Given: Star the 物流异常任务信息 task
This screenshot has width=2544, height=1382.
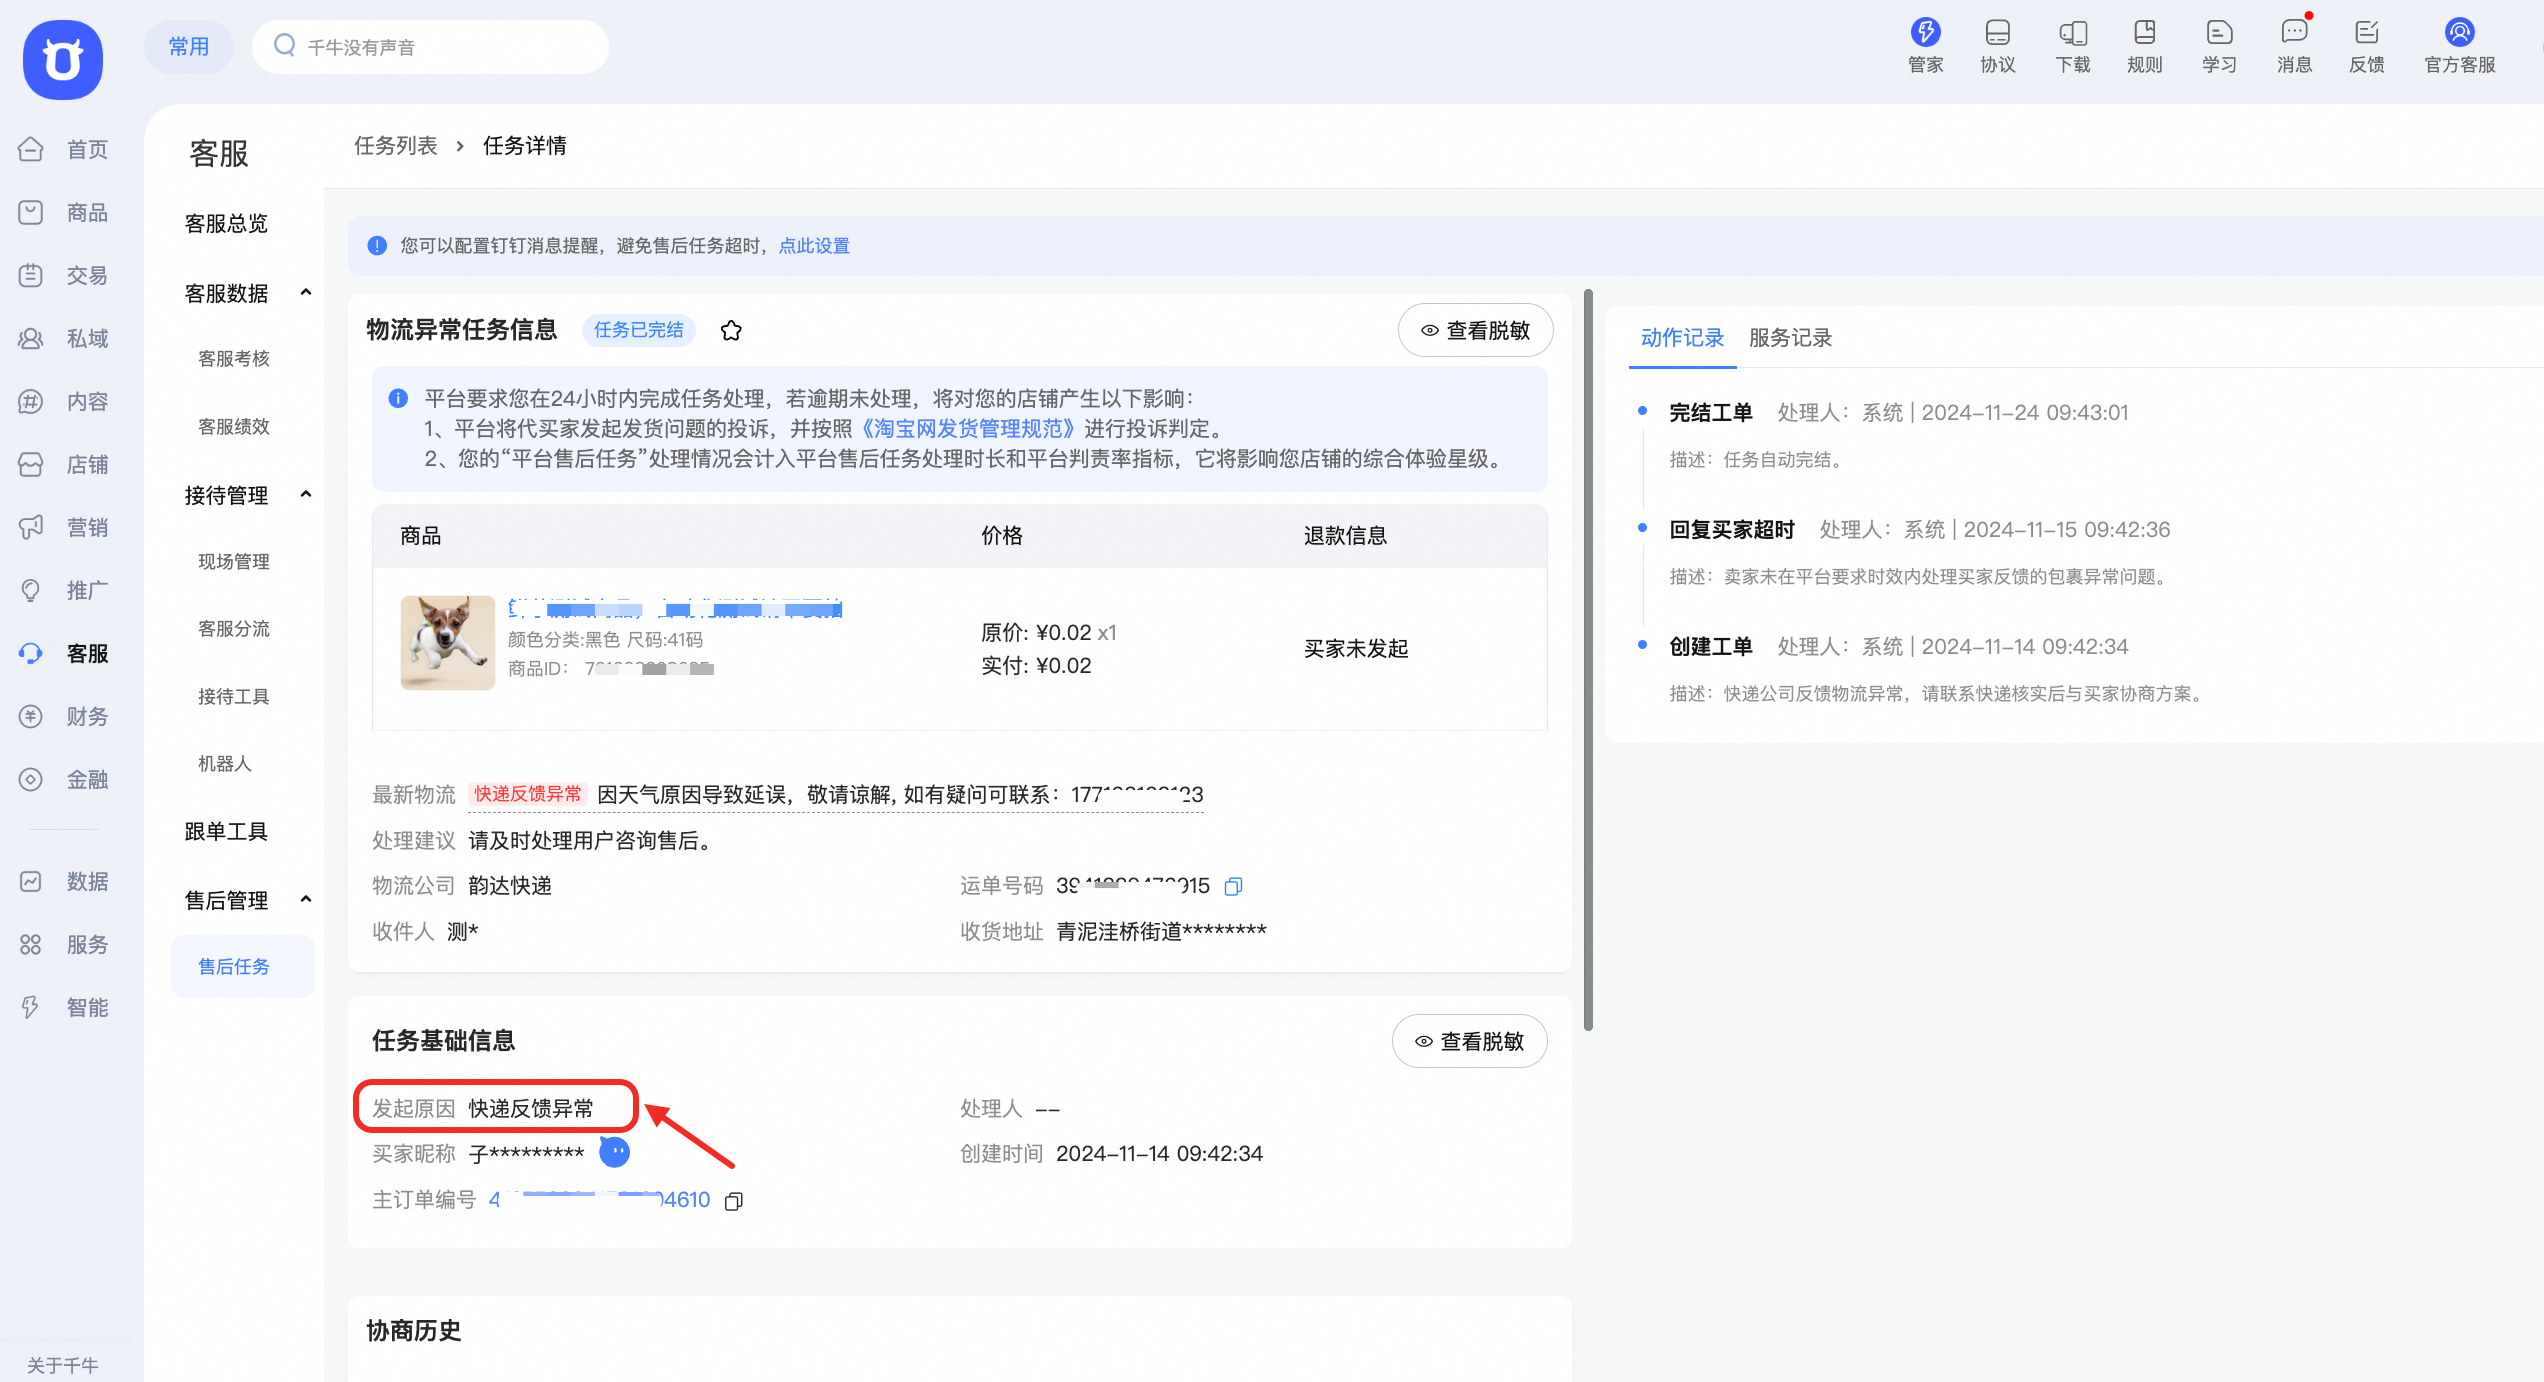Looking at the screenshot, I should (731, 330).
